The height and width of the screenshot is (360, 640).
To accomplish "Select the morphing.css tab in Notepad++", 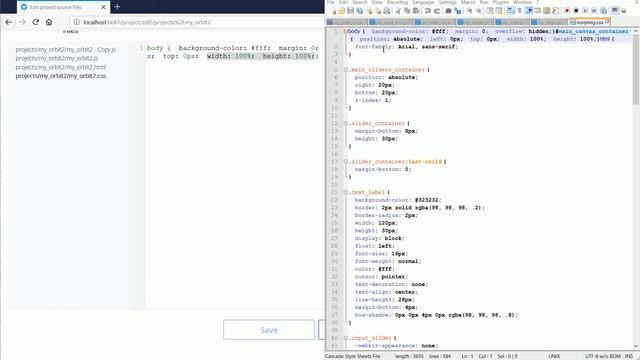I will [x=590, y=22].
